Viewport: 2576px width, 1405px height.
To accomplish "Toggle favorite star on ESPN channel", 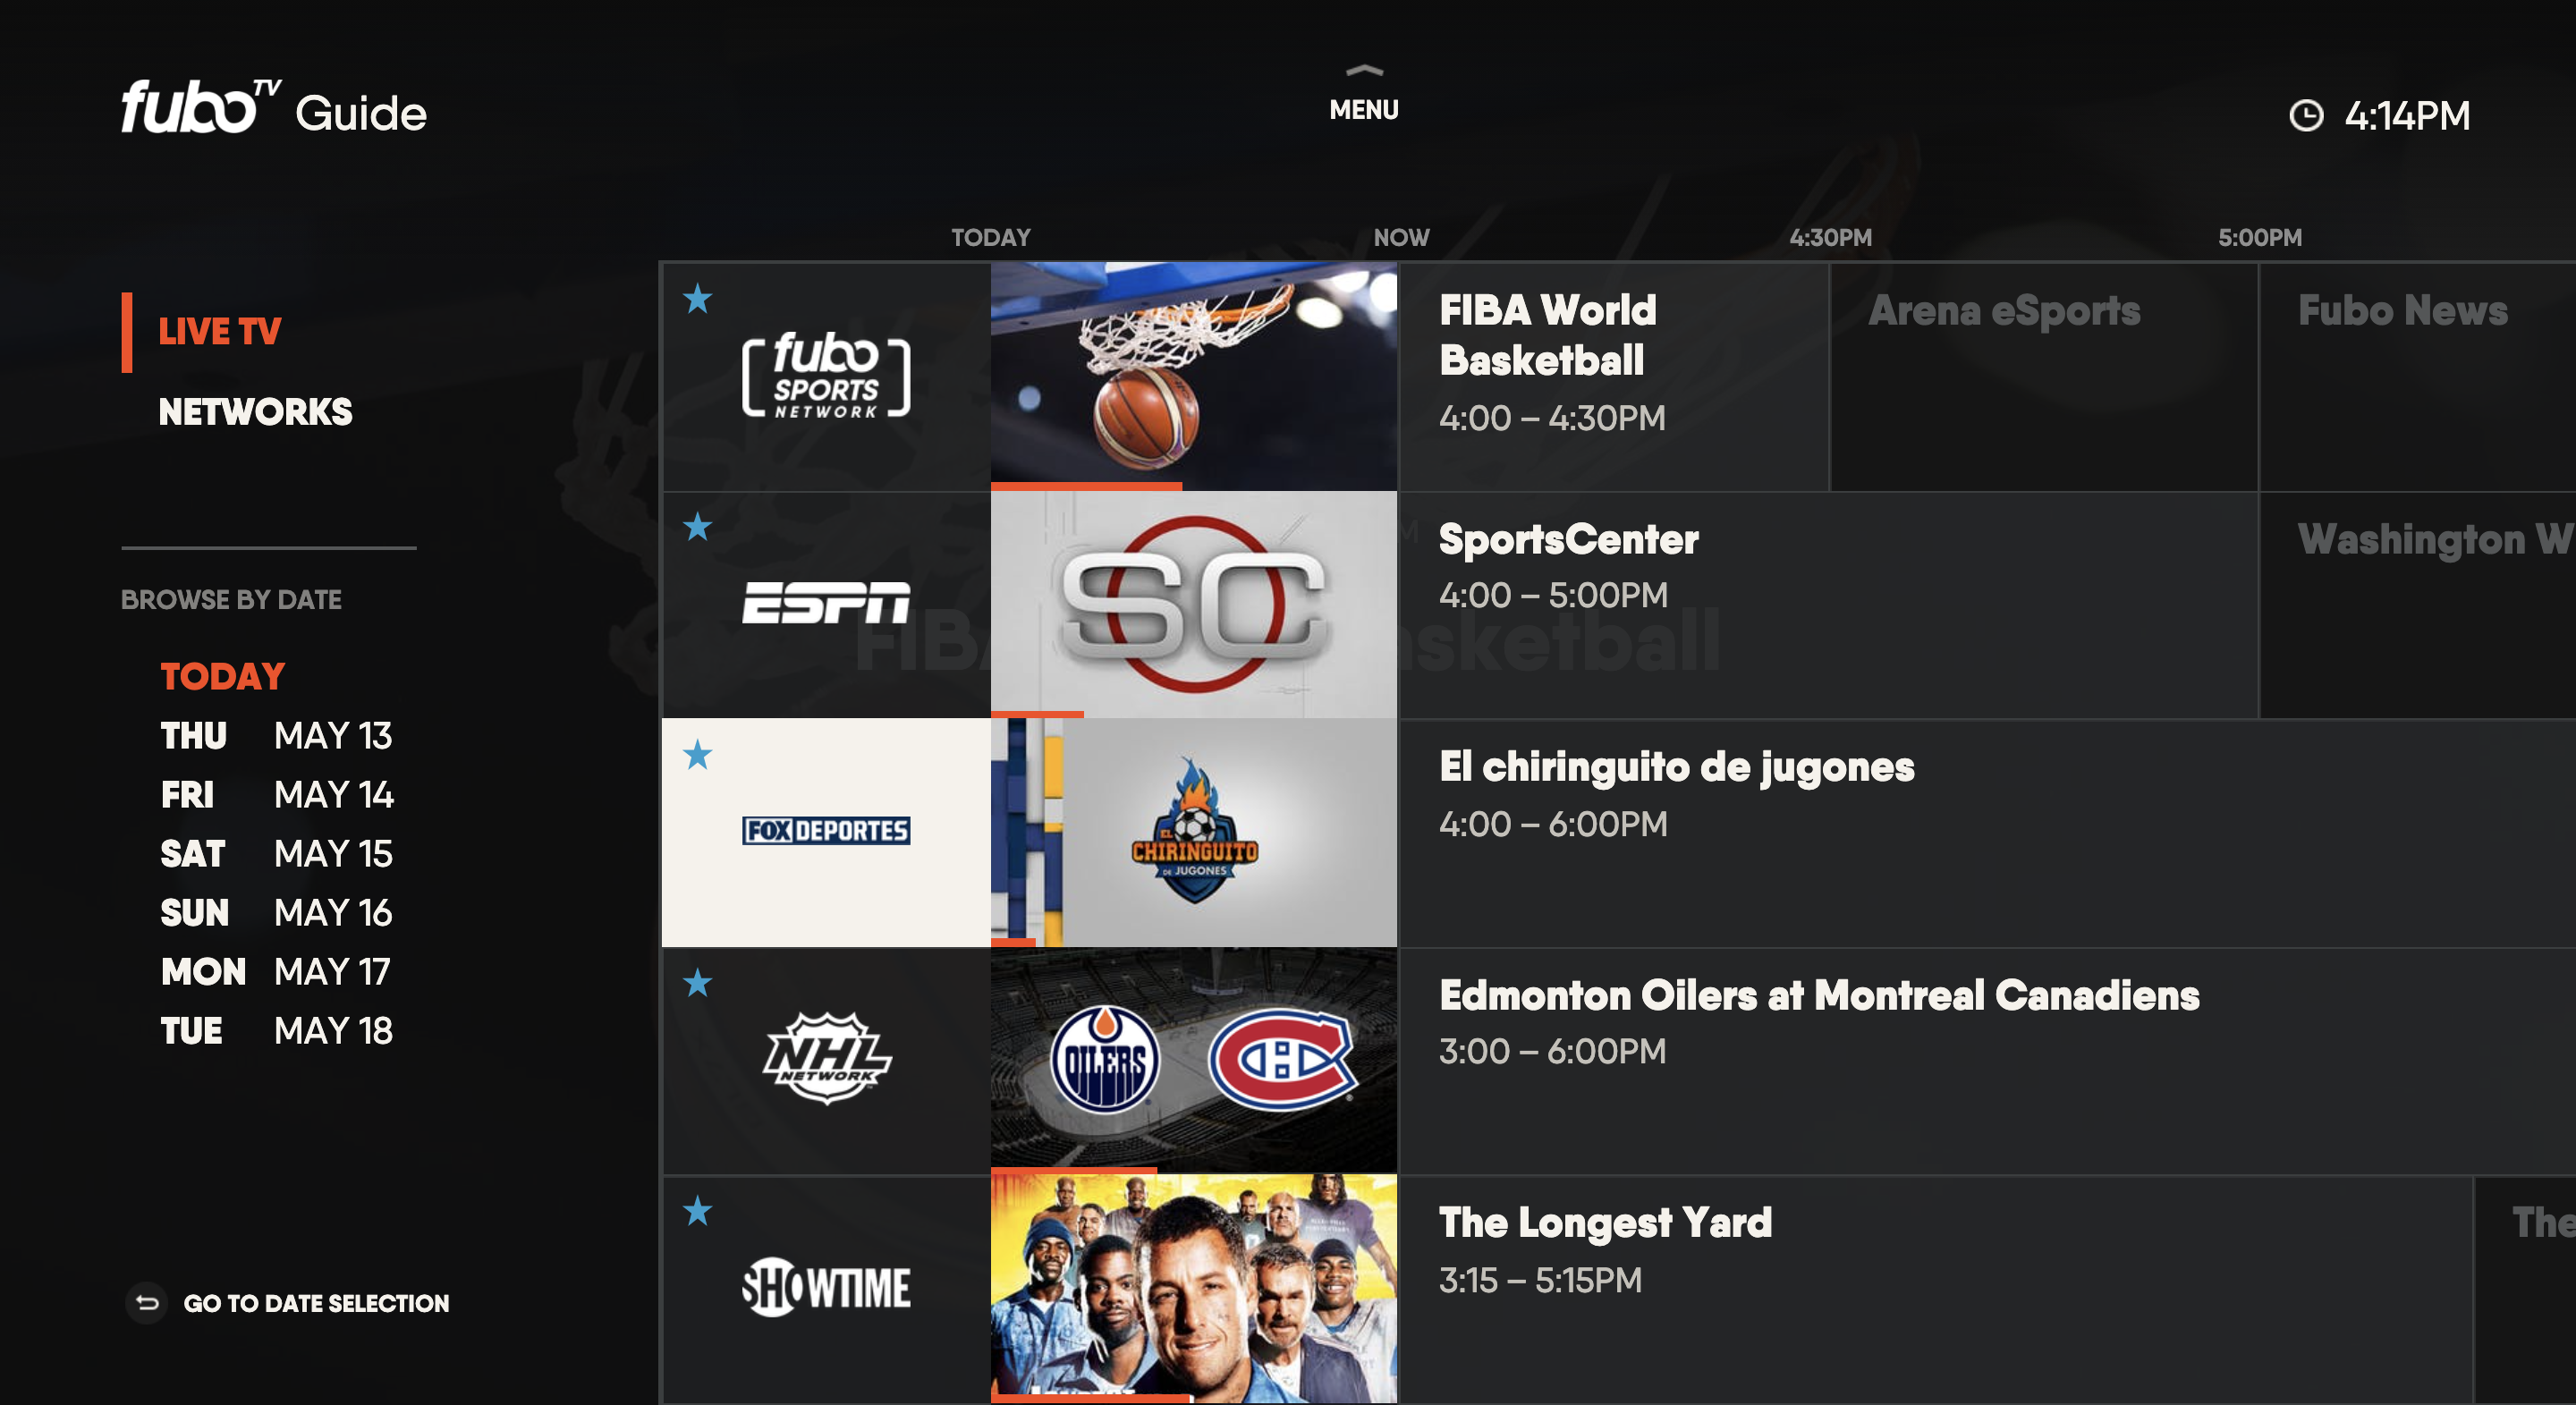I will 697,526.
